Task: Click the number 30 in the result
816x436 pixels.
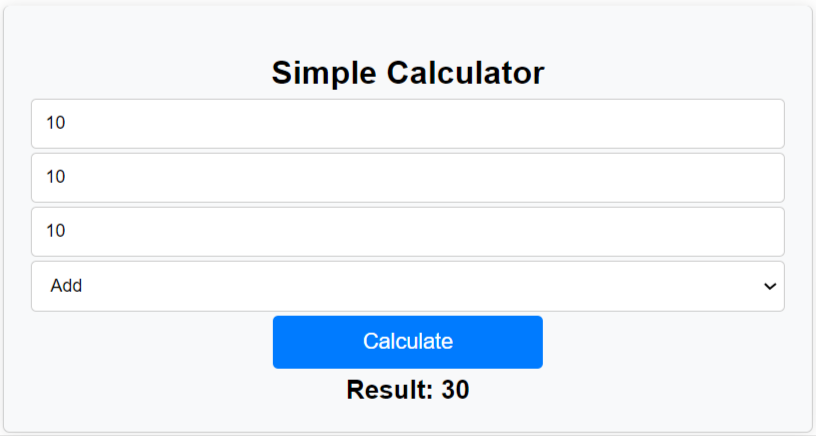Action: (x=455, y=390)
